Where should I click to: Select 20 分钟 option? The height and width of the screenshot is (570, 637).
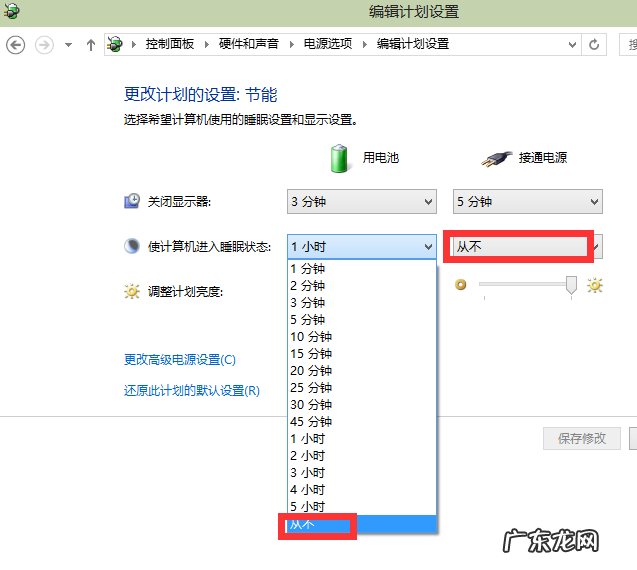tap(362, 371)
